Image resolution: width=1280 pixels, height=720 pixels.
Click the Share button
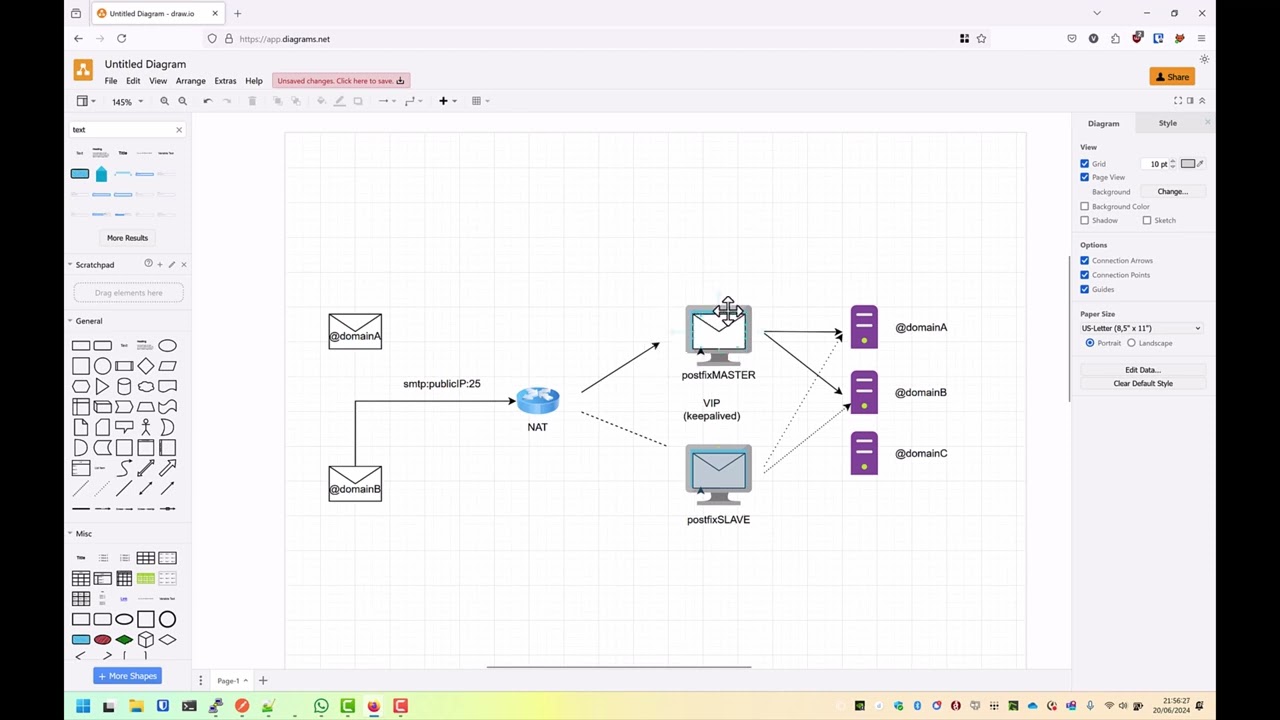pyautogui.click(x=1172, y=77)
